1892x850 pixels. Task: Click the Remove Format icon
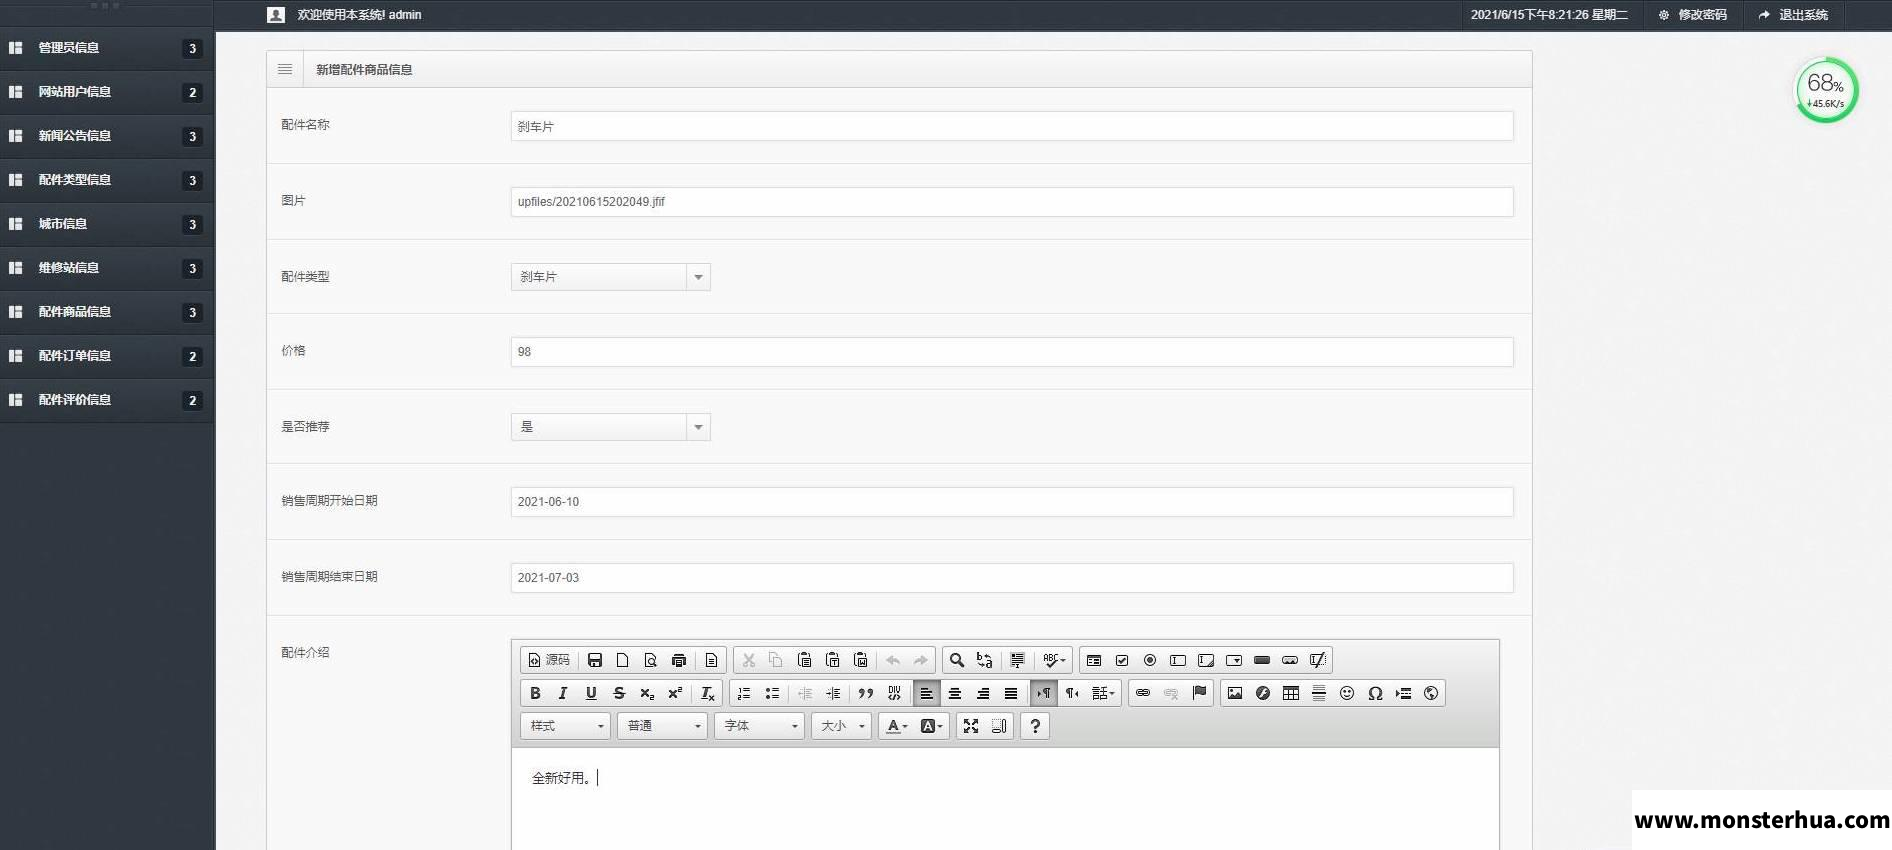707,693
